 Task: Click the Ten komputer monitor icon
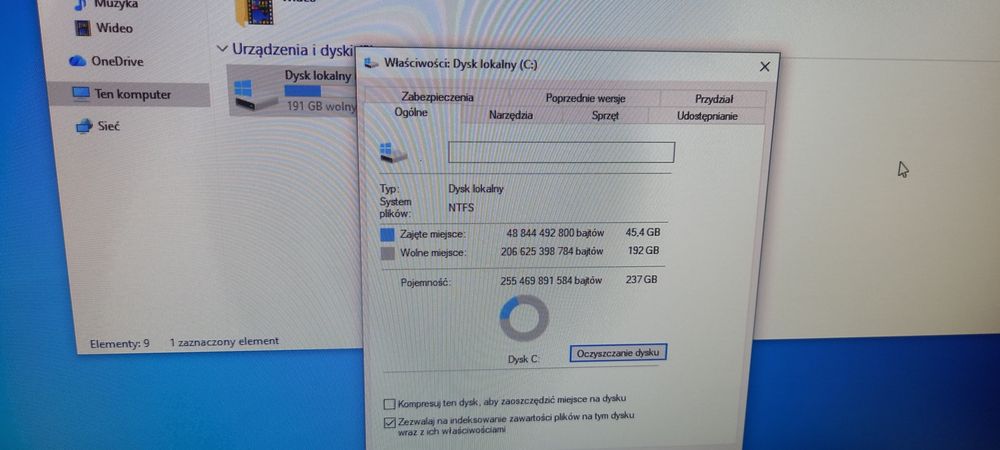pyautogui.click(x=81, y=94)
